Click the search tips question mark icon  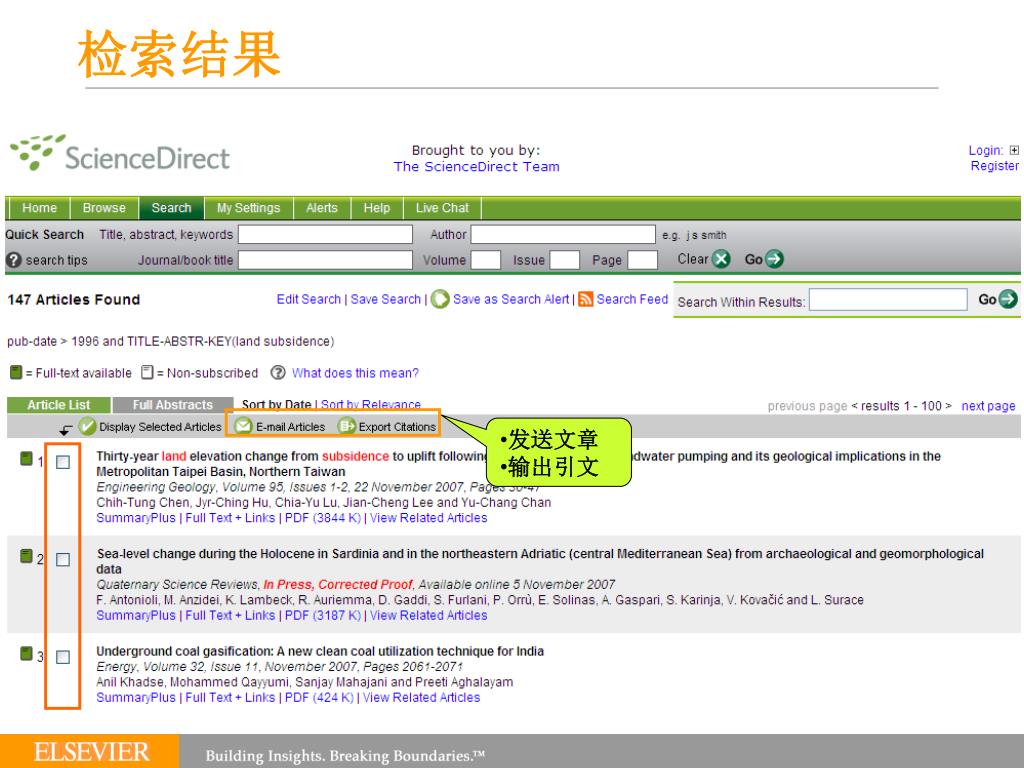click(x=14, y=260)
